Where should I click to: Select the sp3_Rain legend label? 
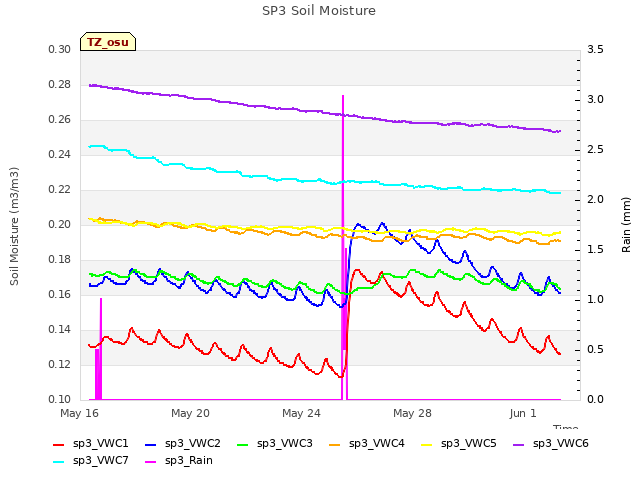(x=189, y=461)
